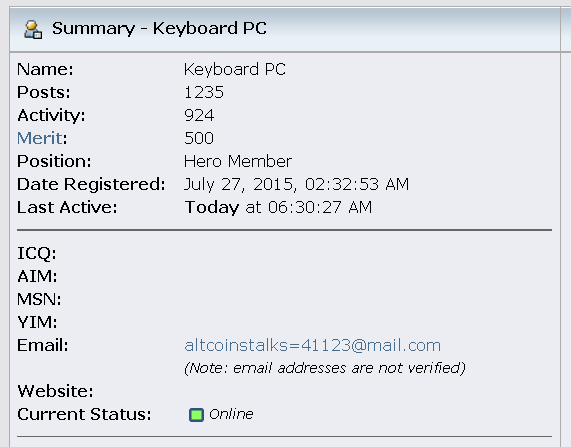Click the green Online status icon

(x=196, y=415)
